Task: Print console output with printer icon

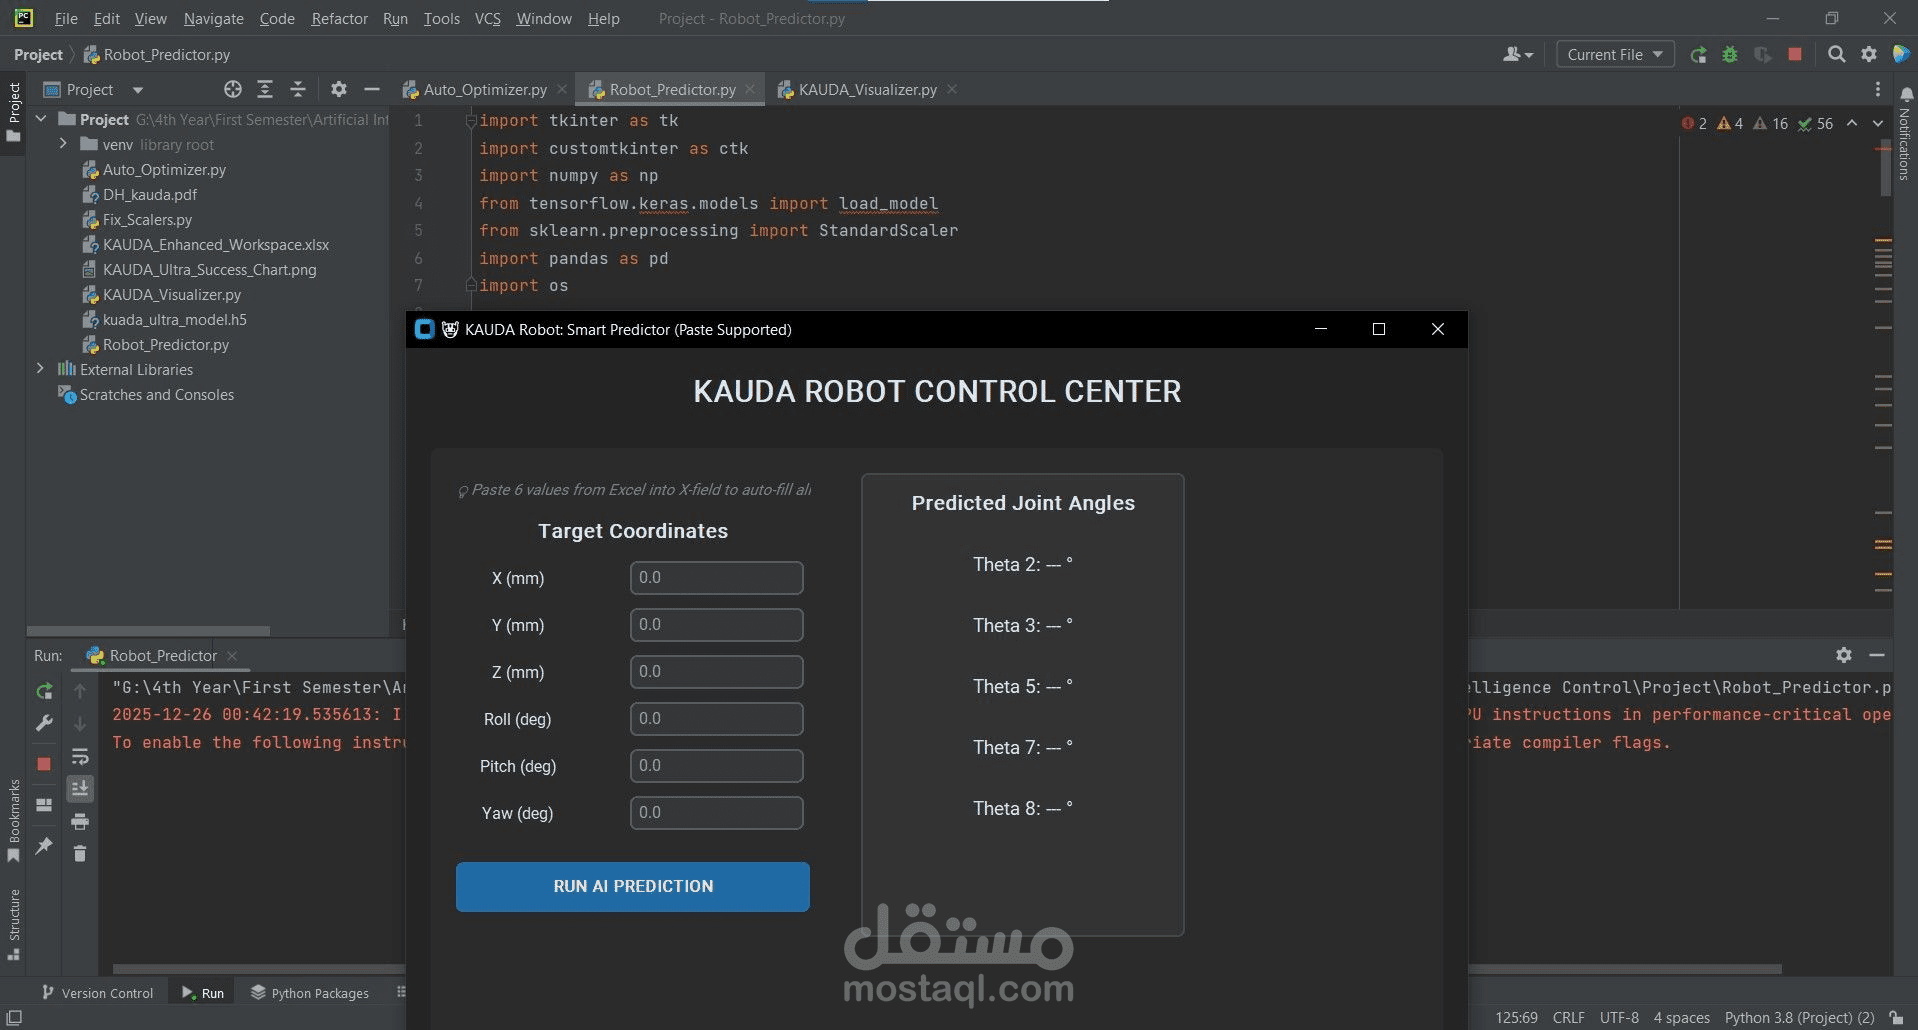Action: [x=80, y=822]
